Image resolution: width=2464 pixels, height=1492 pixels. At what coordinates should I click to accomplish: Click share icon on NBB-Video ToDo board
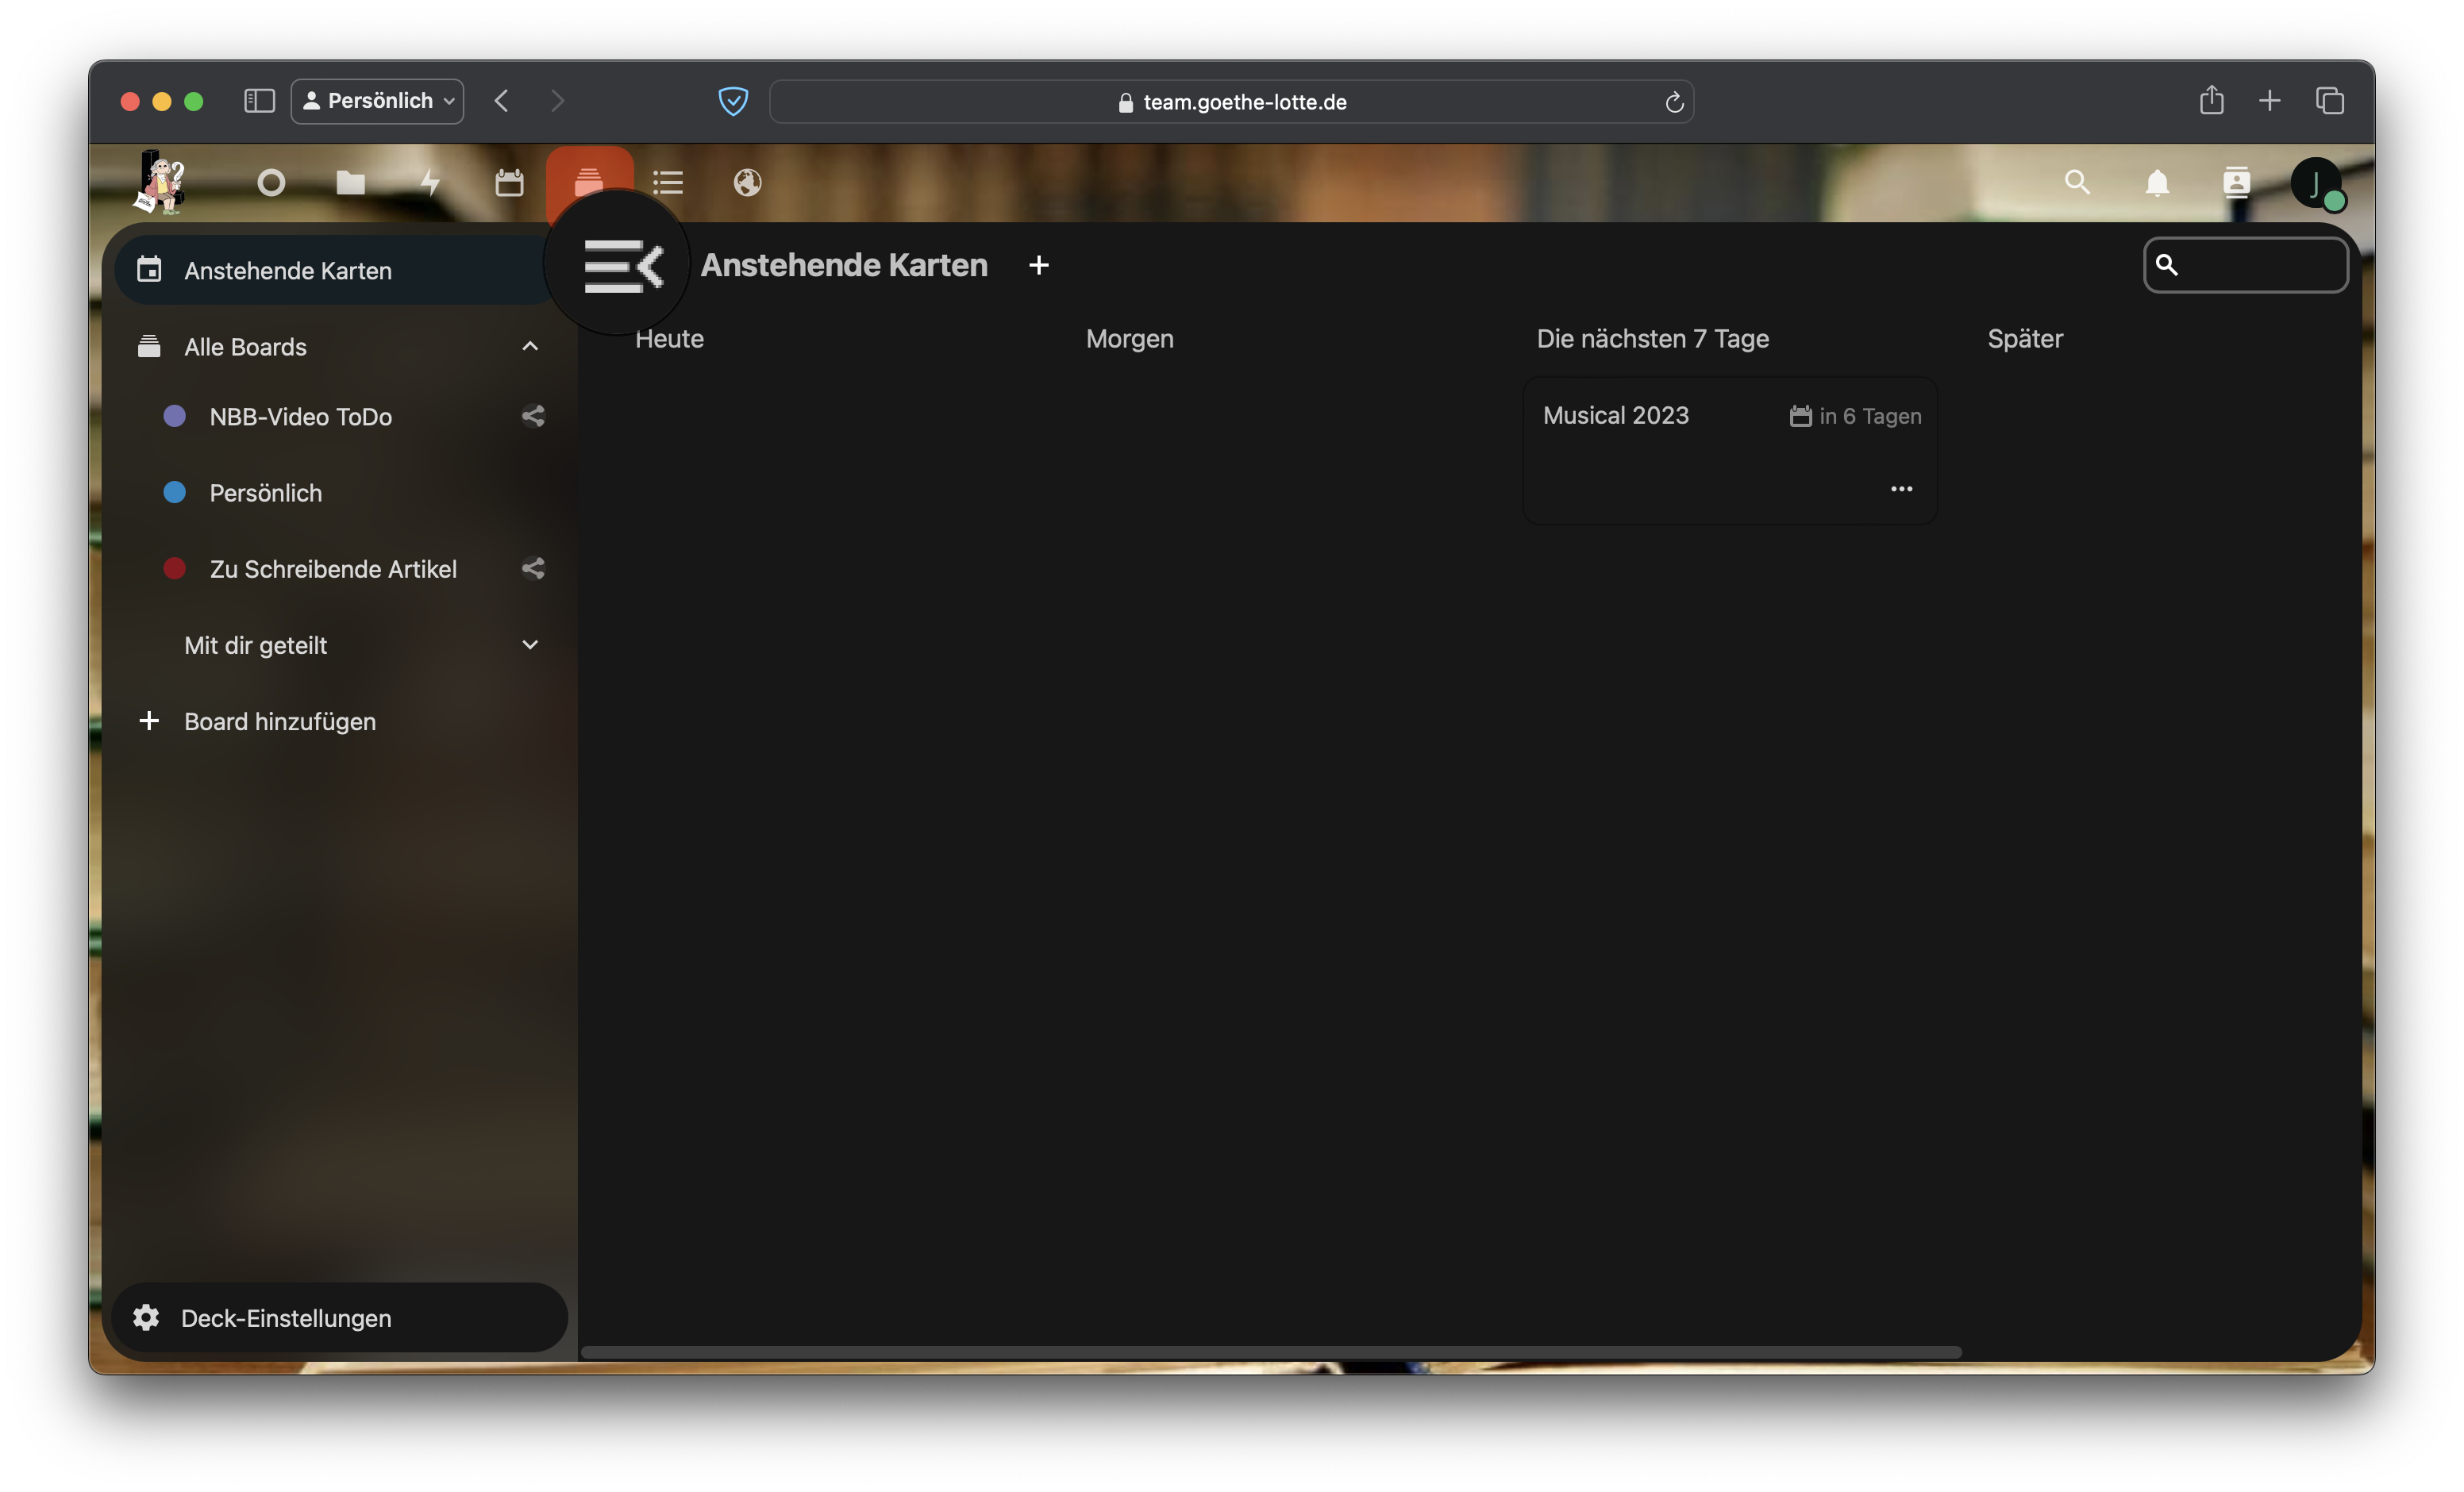[533, 416]
